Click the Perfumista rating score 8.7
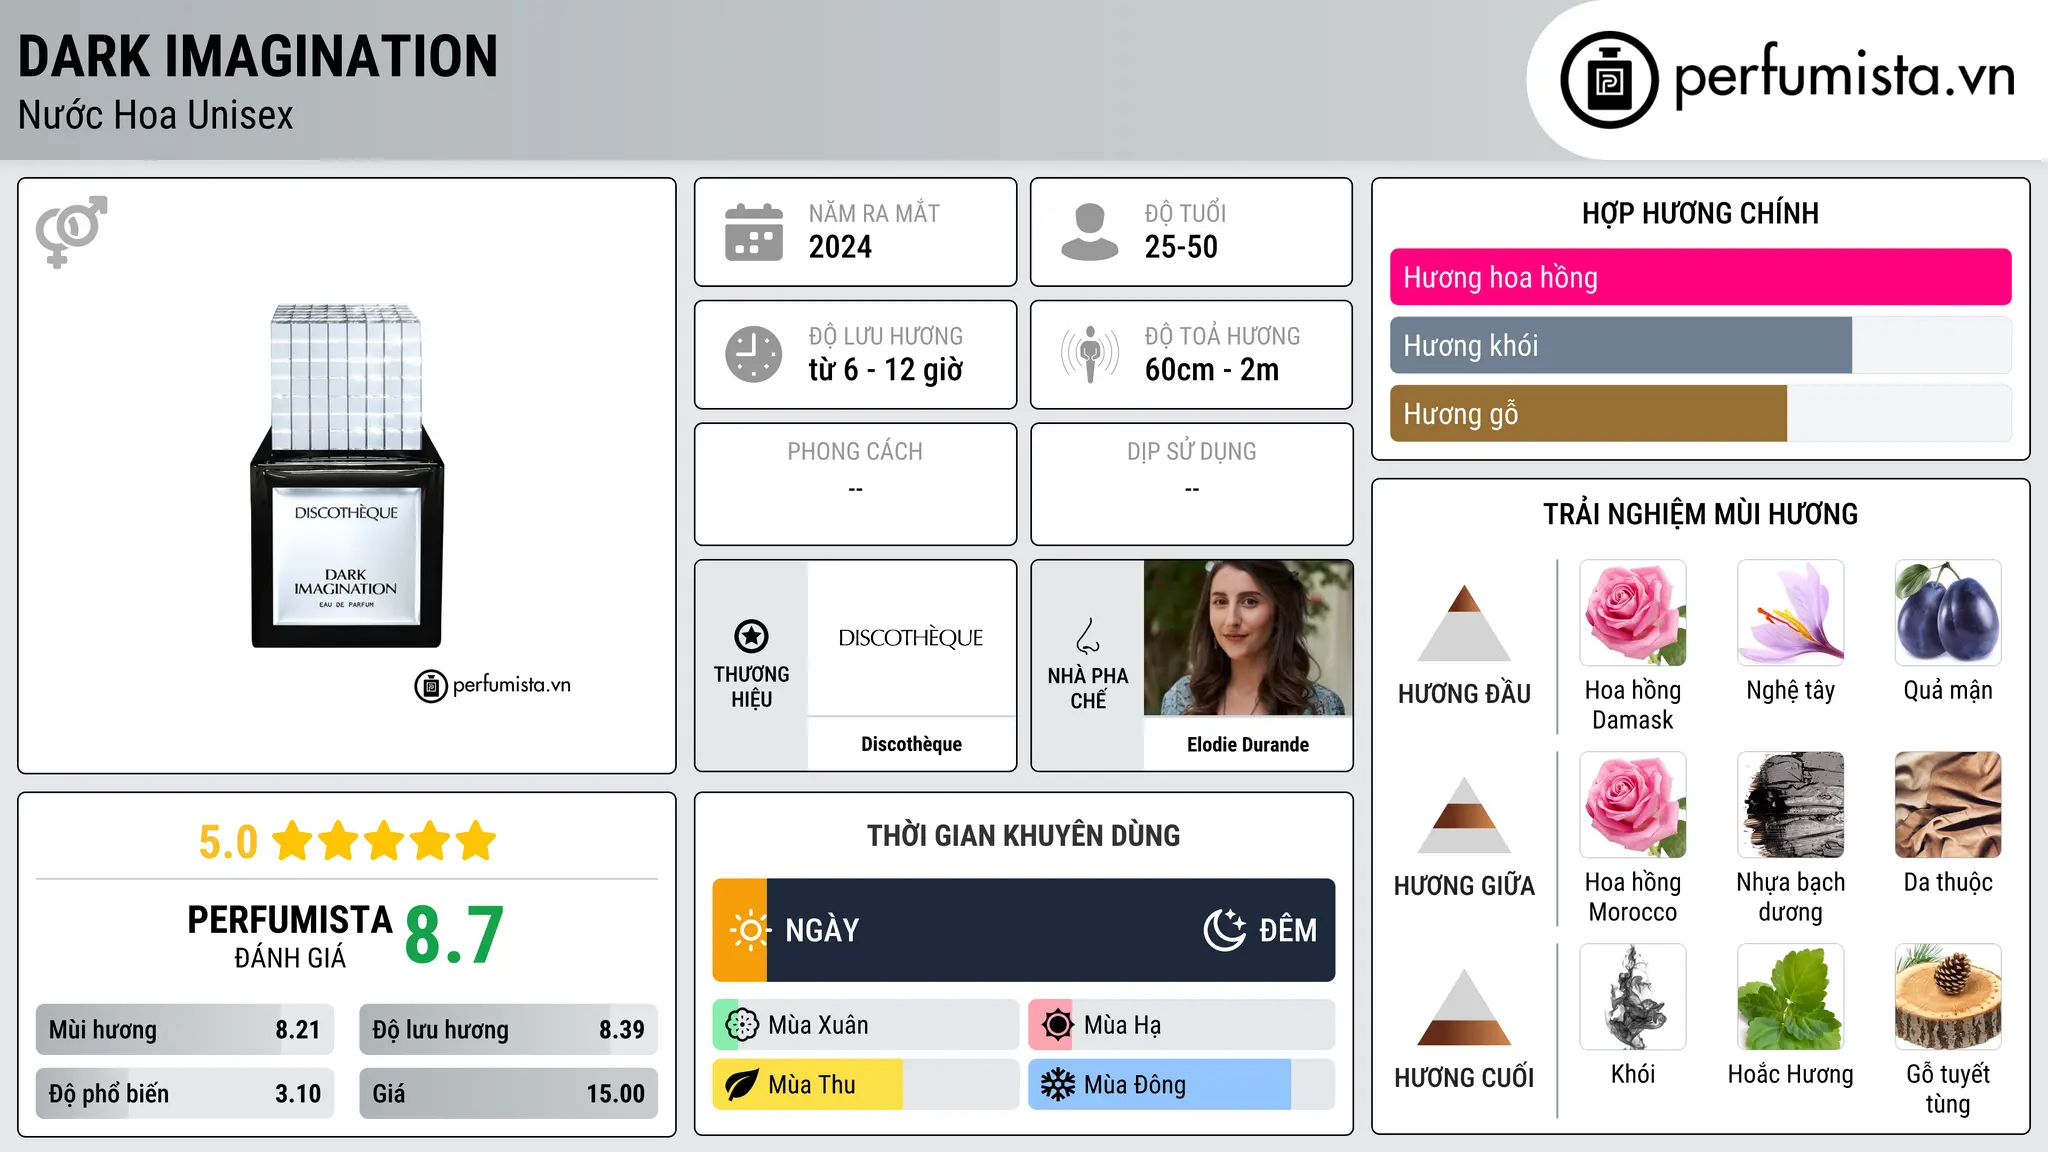 pos(454,935)
